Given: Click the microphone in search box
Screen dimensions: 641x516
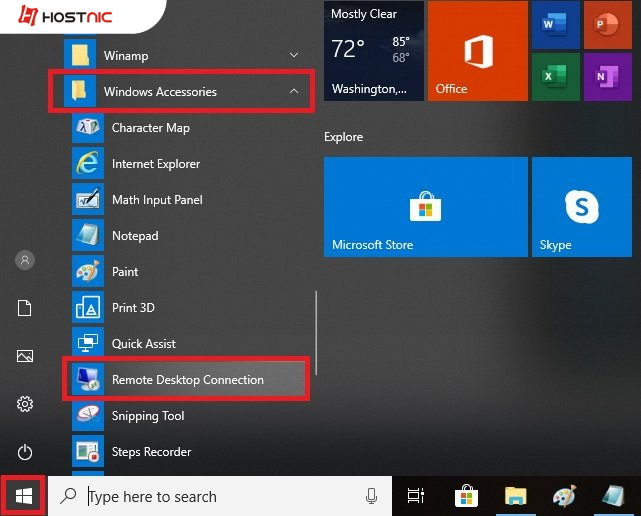Looking at the screenshot, I should click(371, 496).
